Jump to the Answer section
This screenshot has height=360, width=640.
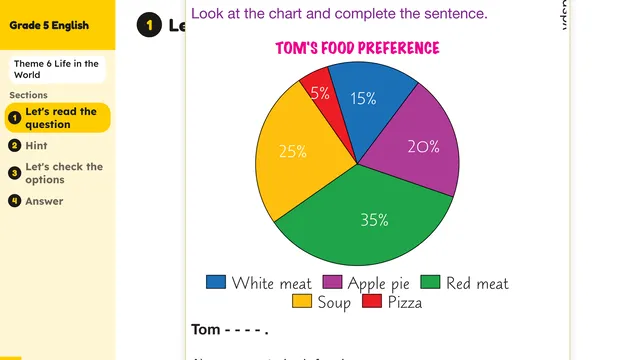coord(44,201)
